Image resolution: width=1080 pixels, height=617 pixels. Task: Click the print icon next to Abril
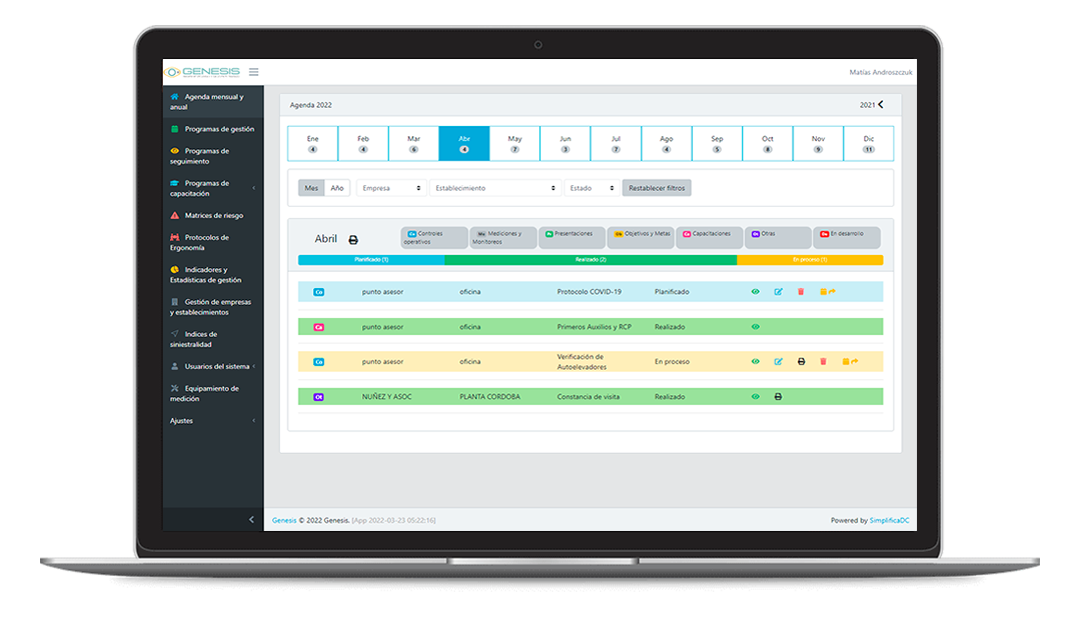(353, 240)
